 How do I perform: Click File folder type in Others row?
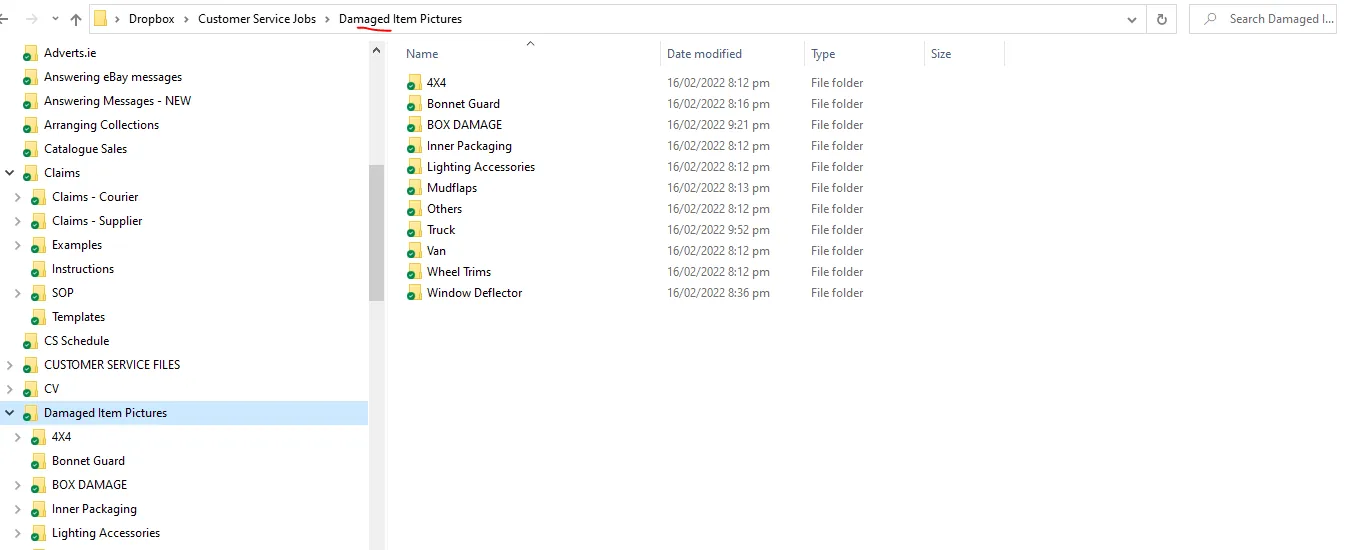pyautogui.click(x=837, y=209)
